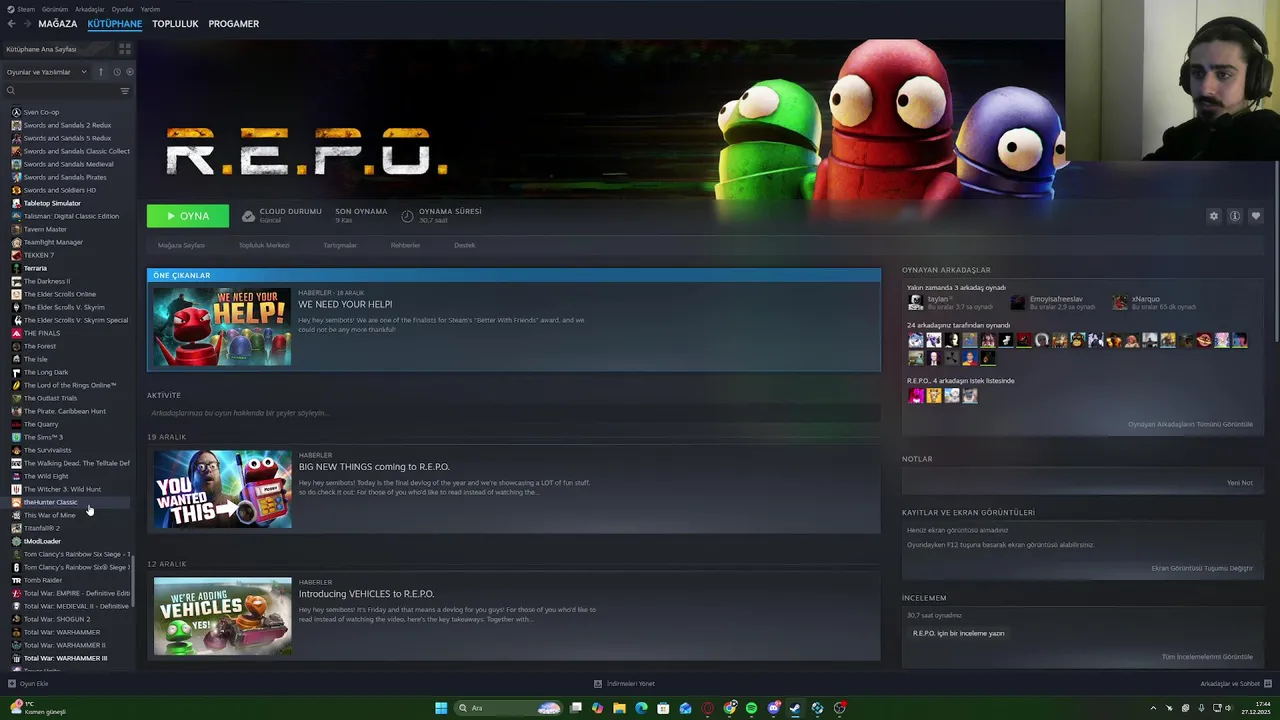
Task: Open Tabletop Simulator game icon
Action: tap(16, 203)
